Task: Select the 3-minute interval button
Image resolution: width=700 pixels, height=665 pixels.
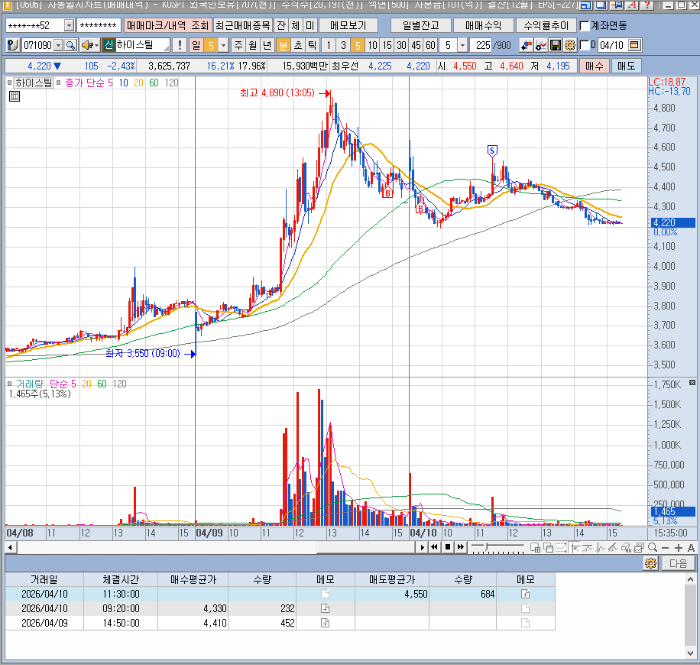Action: (343, 45)
